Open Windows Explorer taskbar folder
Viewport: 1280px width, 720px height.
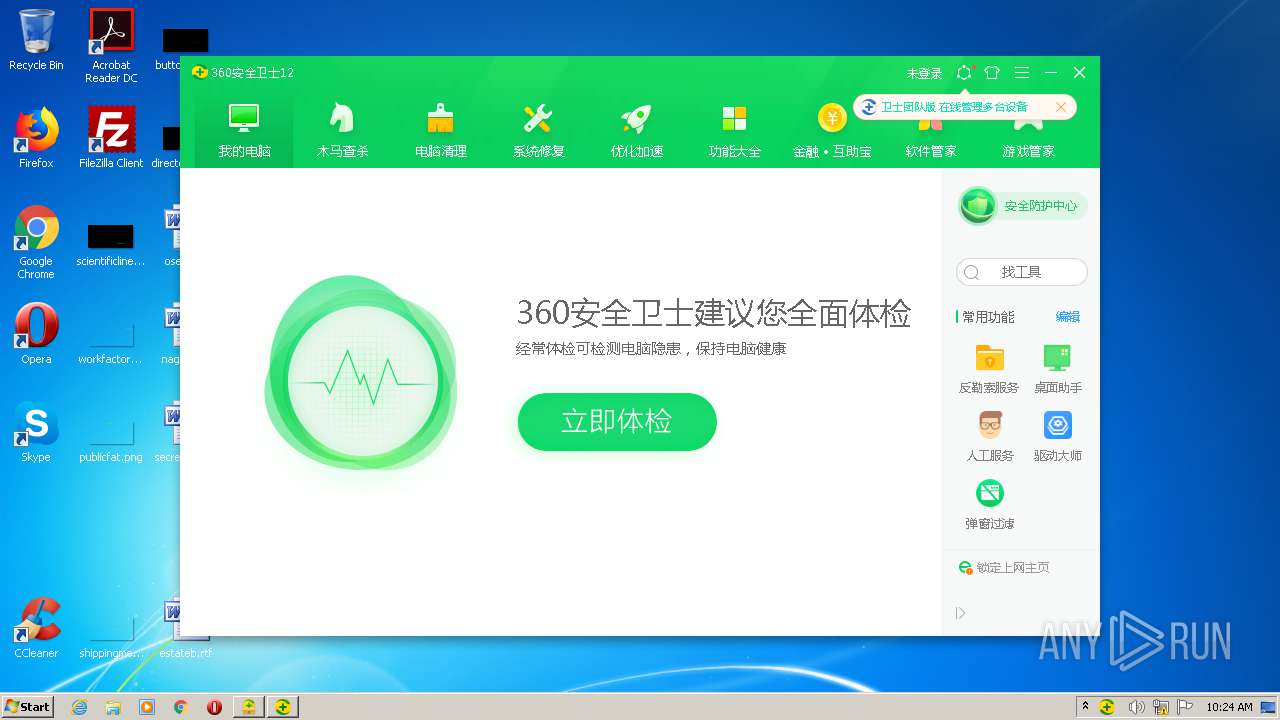coord(113,707)
